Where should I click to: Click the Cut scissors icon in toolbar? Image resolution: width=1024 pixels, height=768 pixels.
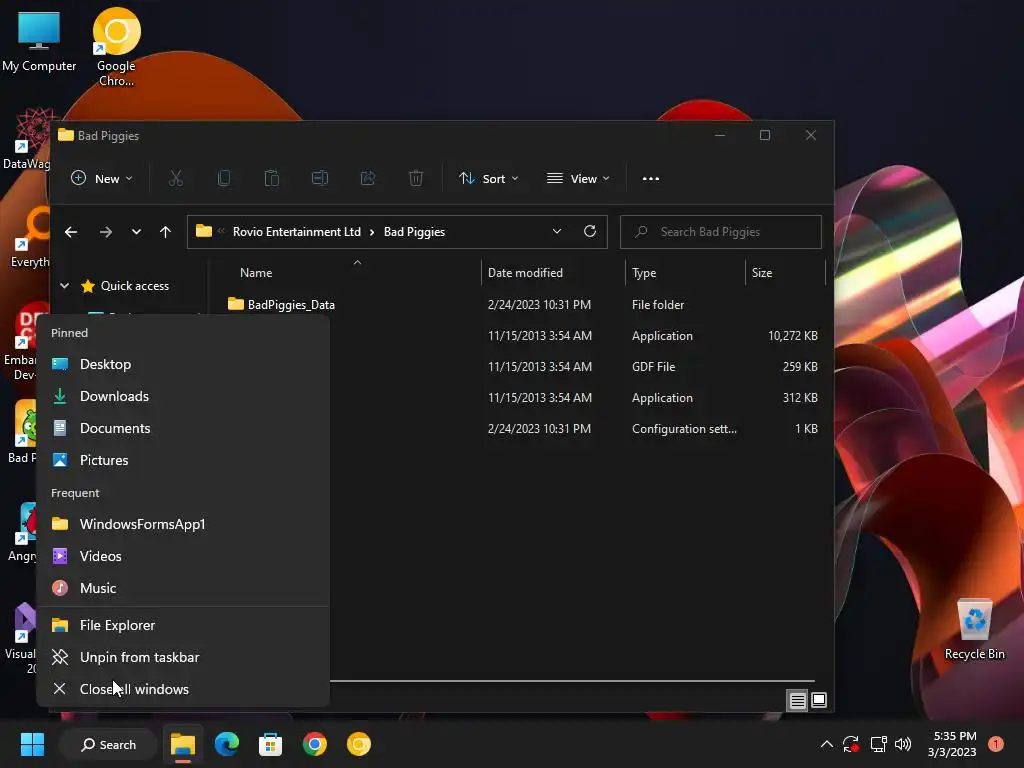[x=176, y=178]
